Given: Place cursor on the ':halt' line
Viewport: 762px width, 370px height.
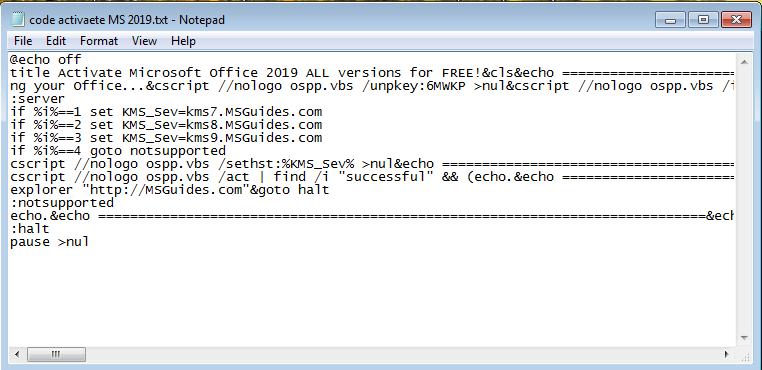Looking at the screenshot, I should (30, 229).
